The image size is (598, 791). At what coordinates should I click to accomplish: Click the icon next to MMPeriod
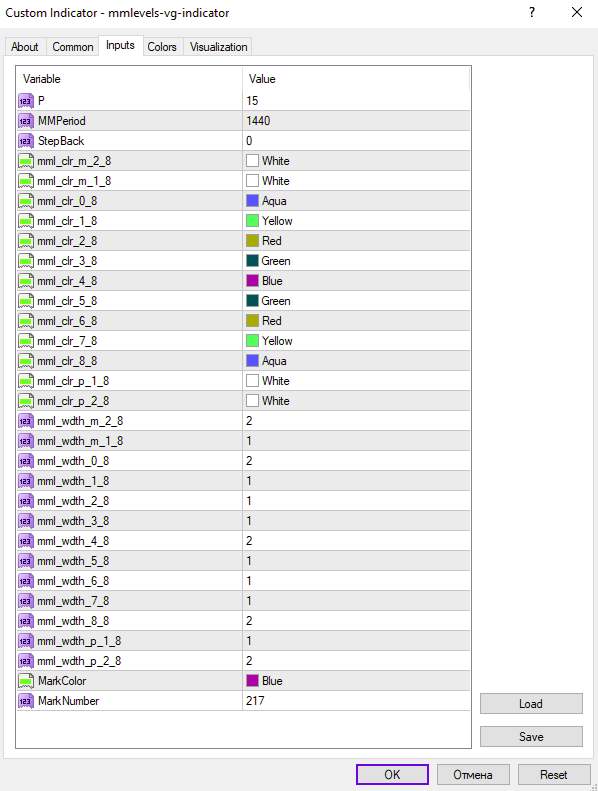[x=25, y=121]
